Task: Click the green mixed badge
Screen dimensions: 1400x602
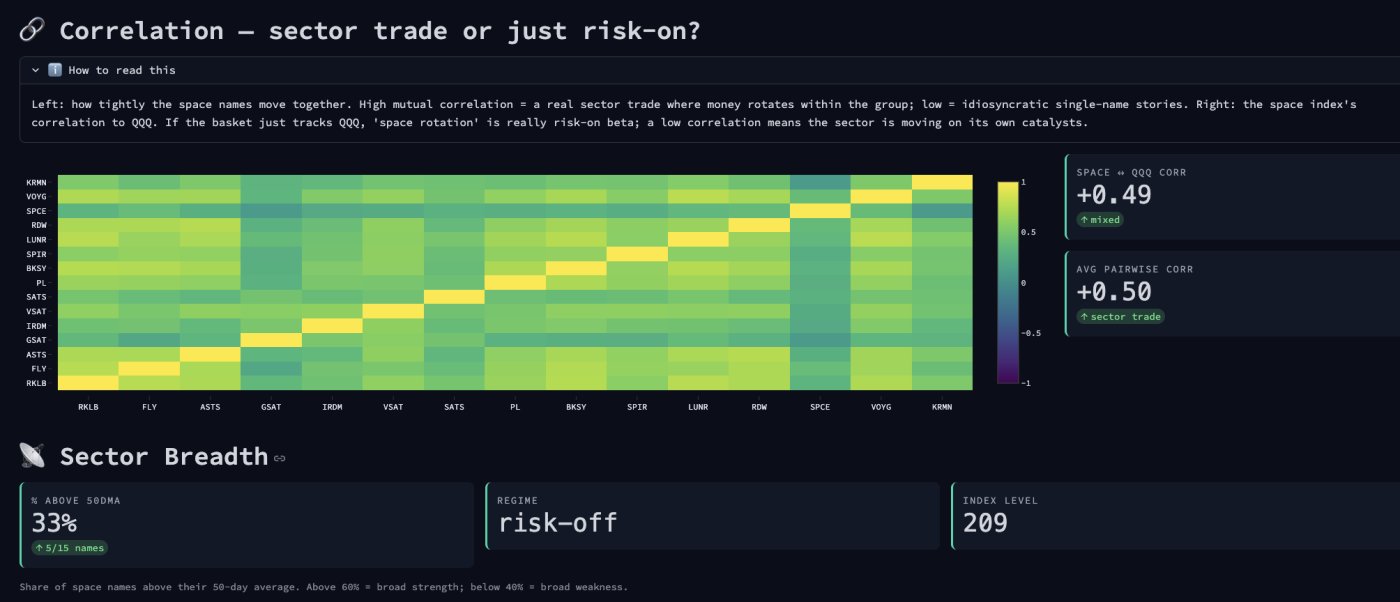Action: [1100, 219]
